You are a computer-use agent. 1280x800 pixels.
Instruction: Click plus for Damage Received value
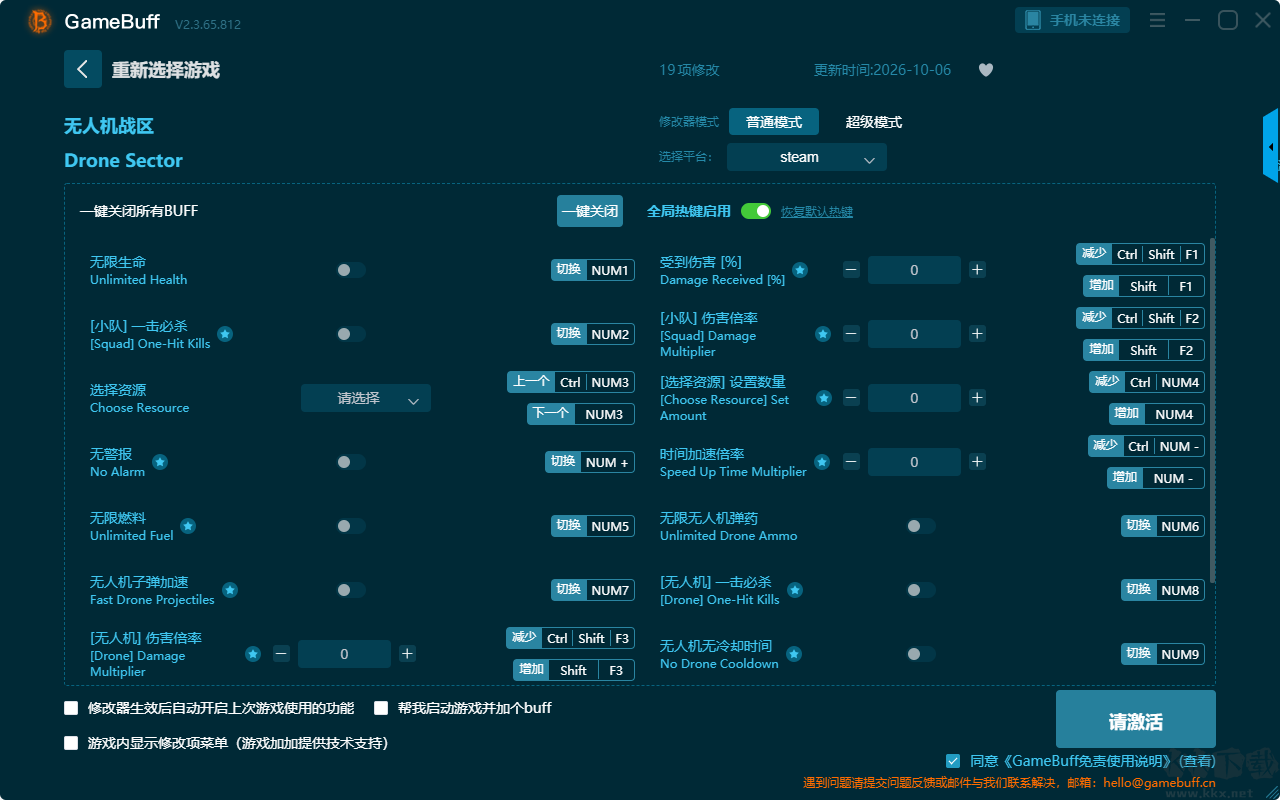(x=977, y=269)
